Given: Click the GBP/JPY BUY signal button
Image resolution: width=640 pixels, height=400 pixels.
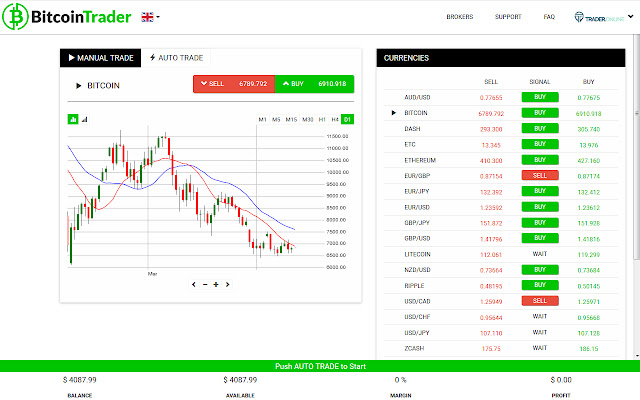Looking at the screenshot, I should click(540, 222).
